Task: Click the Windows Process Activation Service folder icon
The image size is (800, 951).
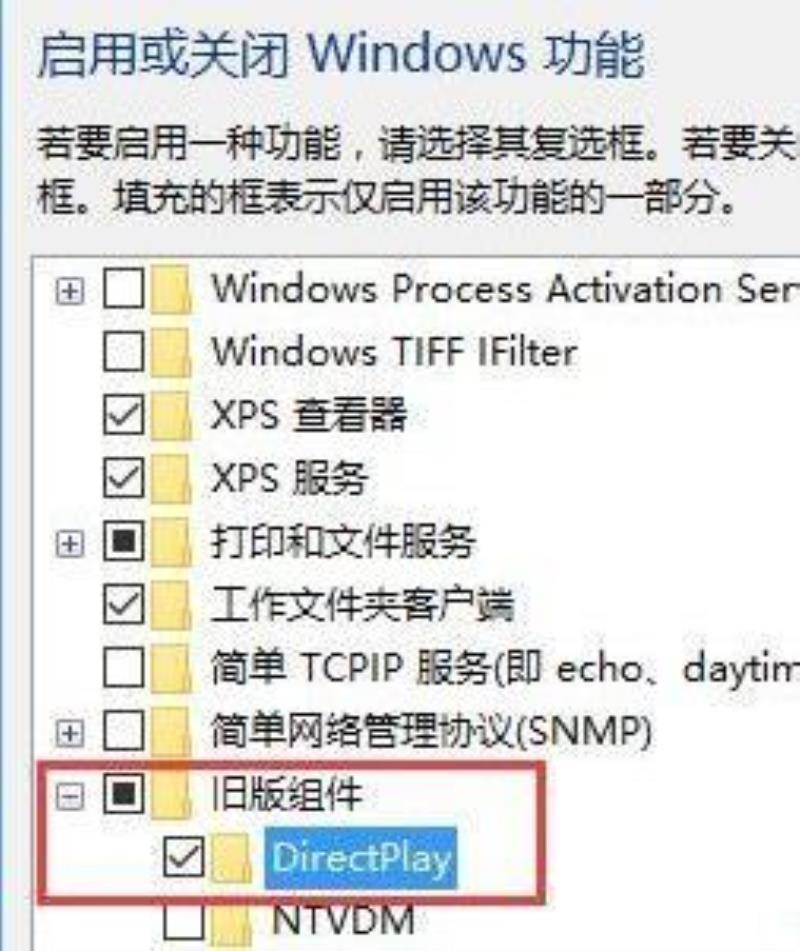Action: [x=172, y=289]
